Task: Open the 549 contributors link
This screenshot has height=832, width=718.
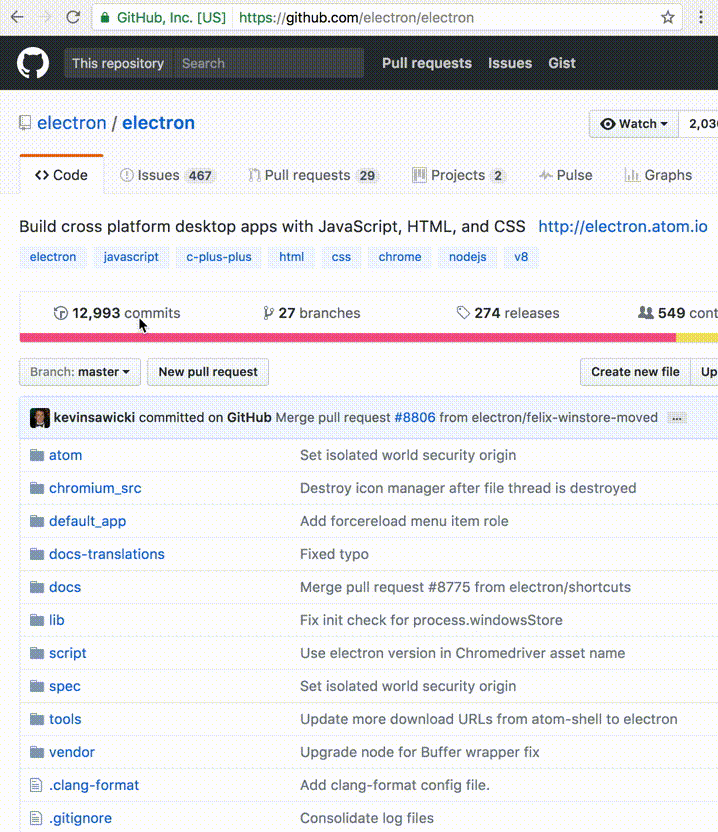Action: (678, 313)
